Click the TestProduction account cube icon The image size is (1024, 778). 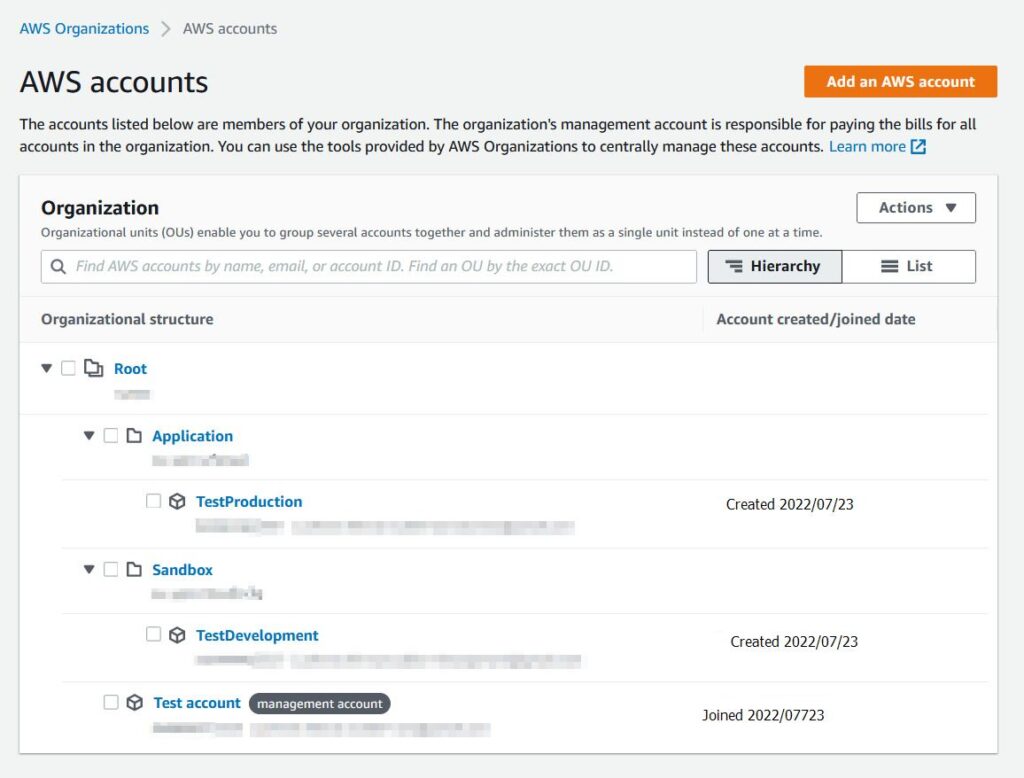177,501
